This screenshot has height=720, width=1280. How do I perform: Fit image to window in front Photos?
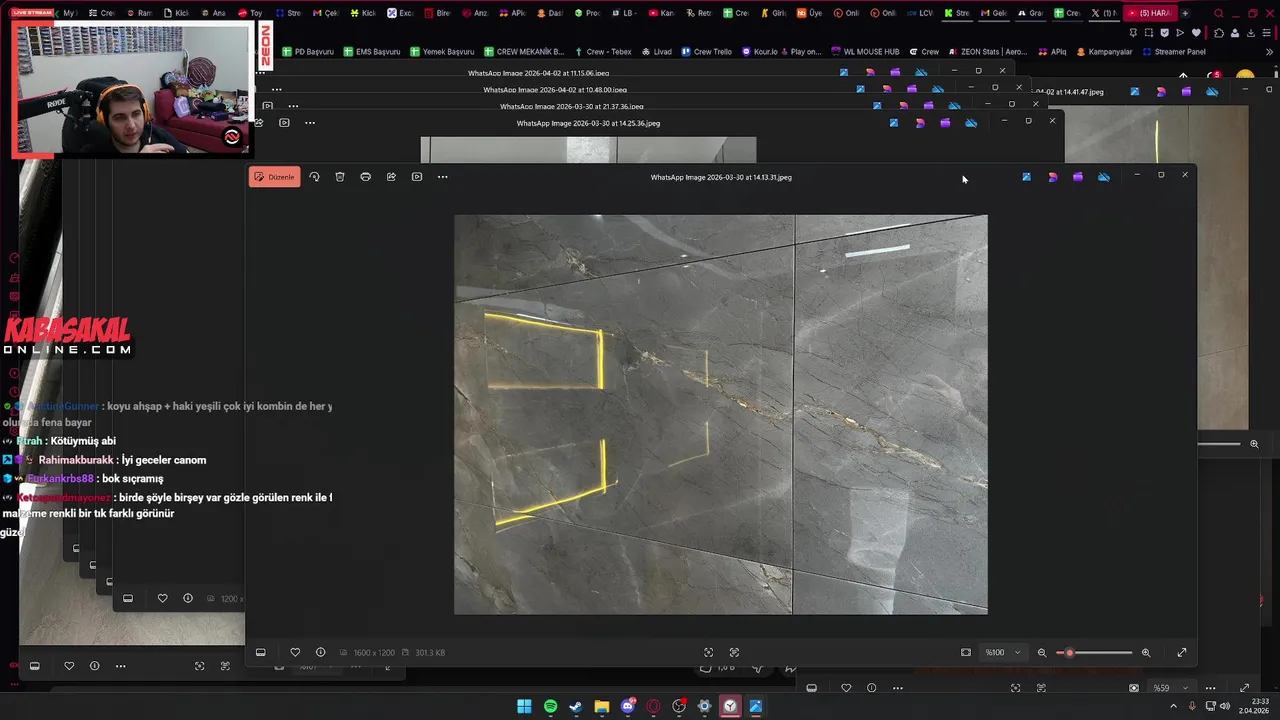click(x=966, y=652)
